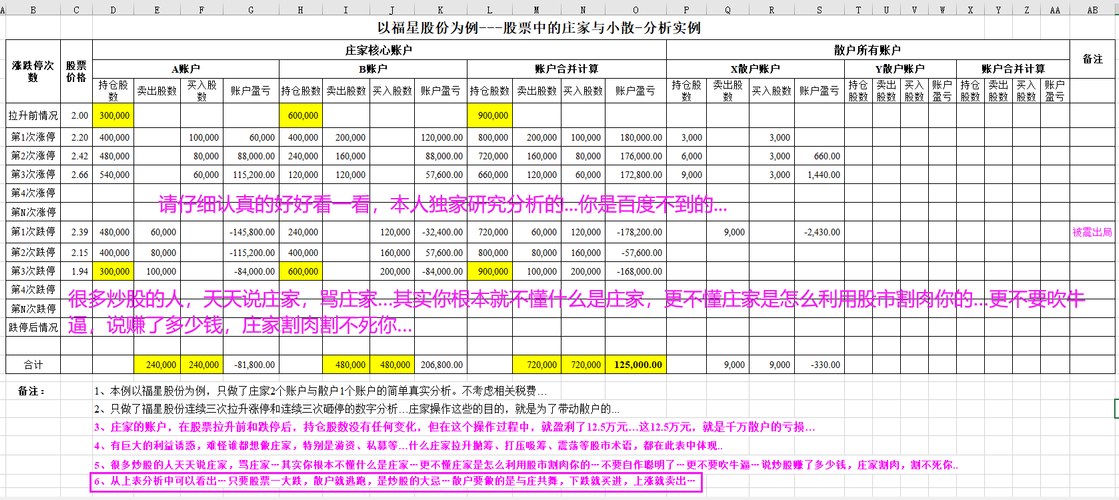
Task: Select the 'B账户' header cell
Action: pos(373,69)
